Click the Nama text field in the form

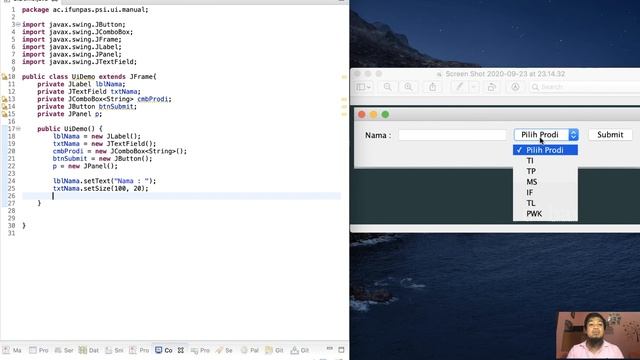452,135
